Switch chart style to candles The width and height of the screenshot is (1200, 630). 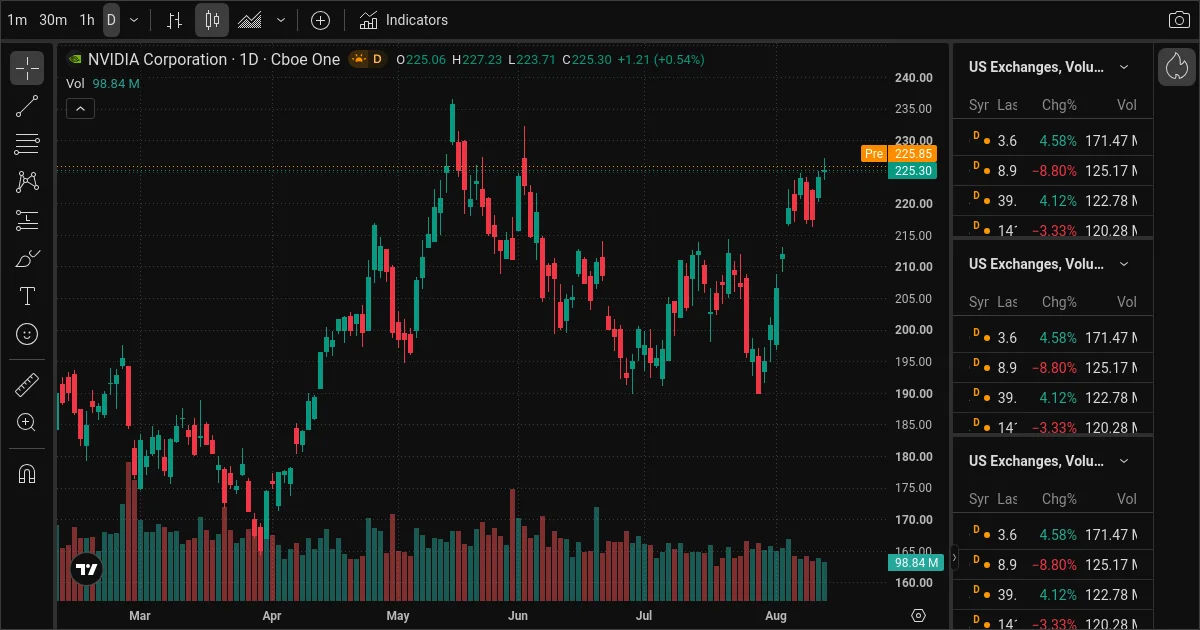pyautogui.click(x=212, y=20)
